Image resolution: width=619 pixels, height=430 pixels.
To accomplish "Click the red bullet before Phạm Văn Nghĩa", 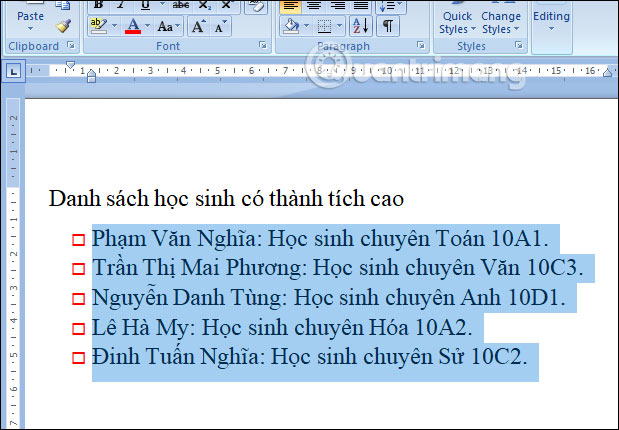I will [79, 240].
